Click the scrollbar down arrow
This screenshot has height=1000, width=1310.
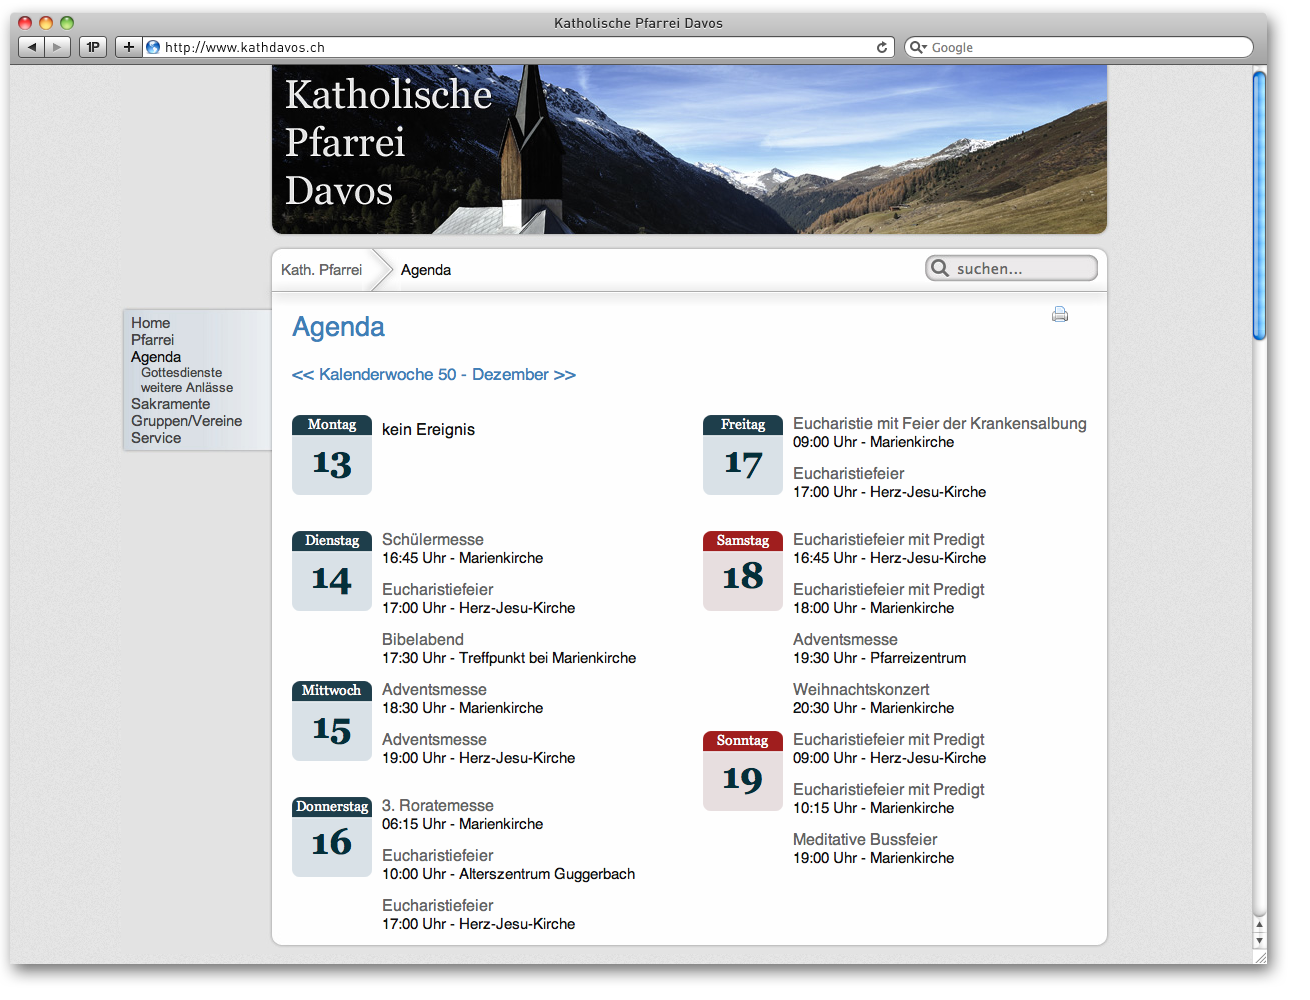tap(1259, 941)
